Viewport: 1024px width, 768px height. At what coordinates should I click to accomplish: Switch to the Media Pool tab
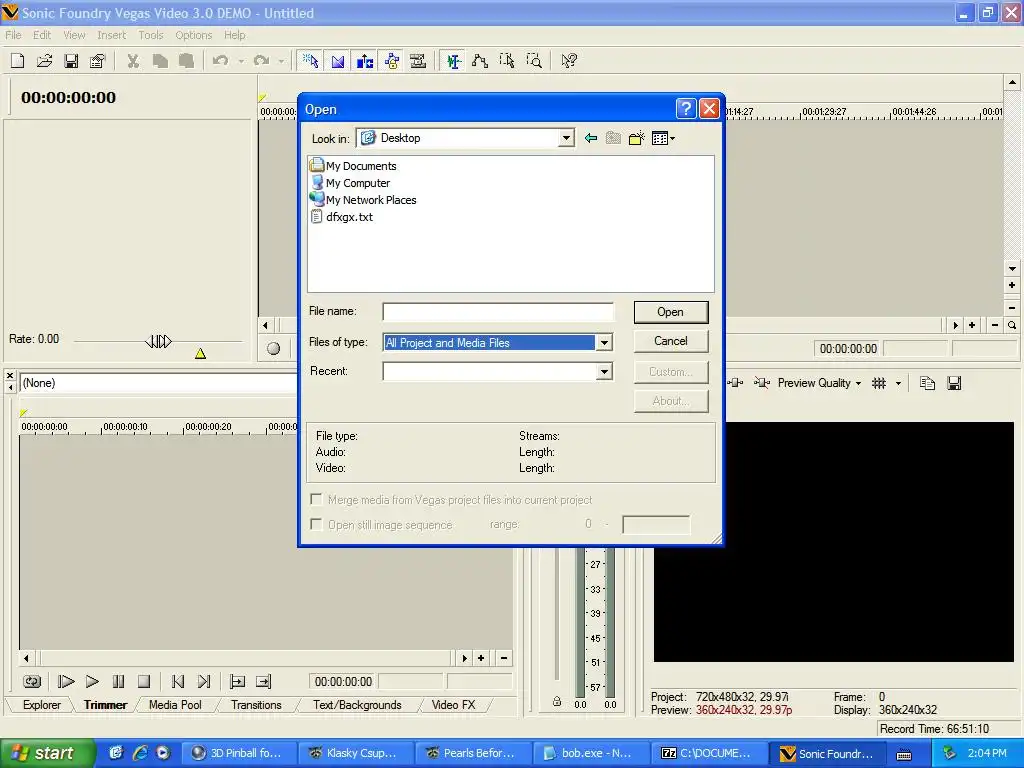[x=175, y=705]
